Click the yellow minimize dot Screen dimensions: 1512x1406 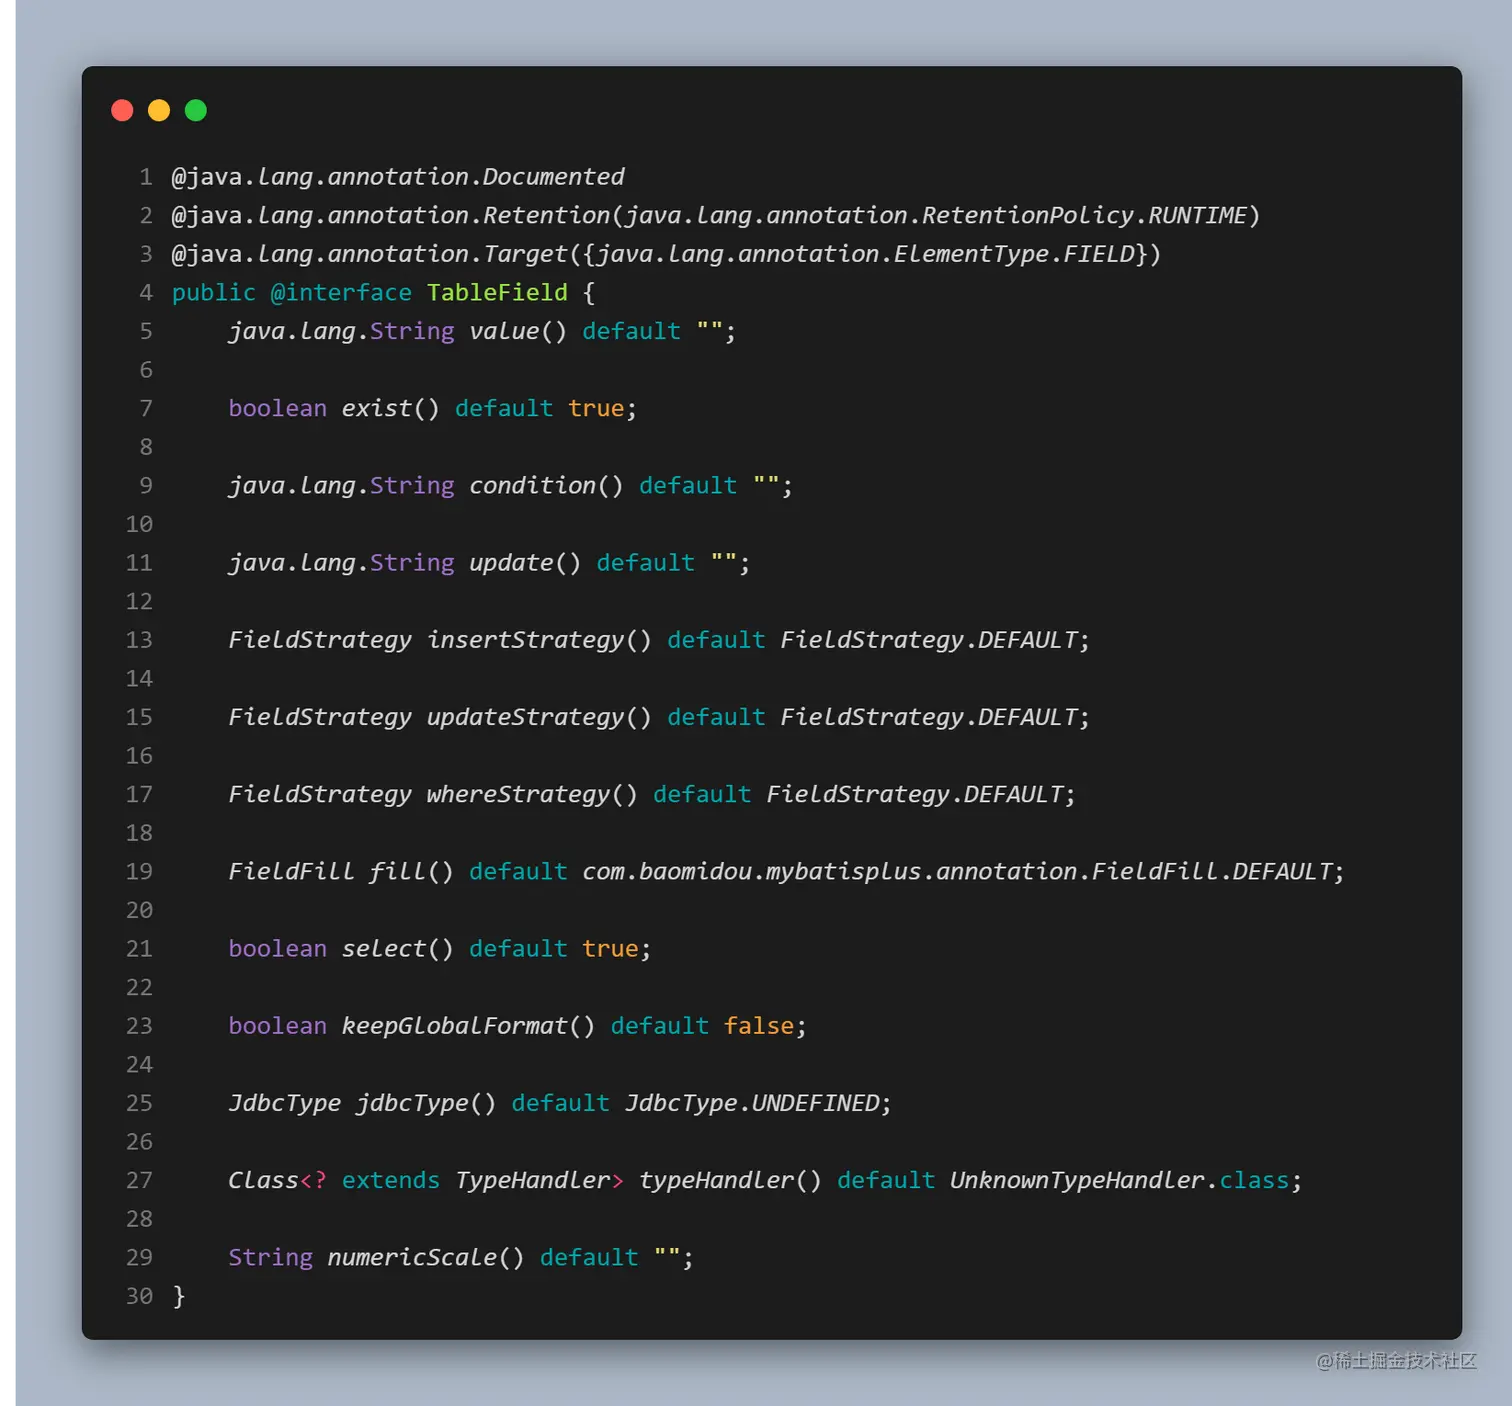click(159, 110)
